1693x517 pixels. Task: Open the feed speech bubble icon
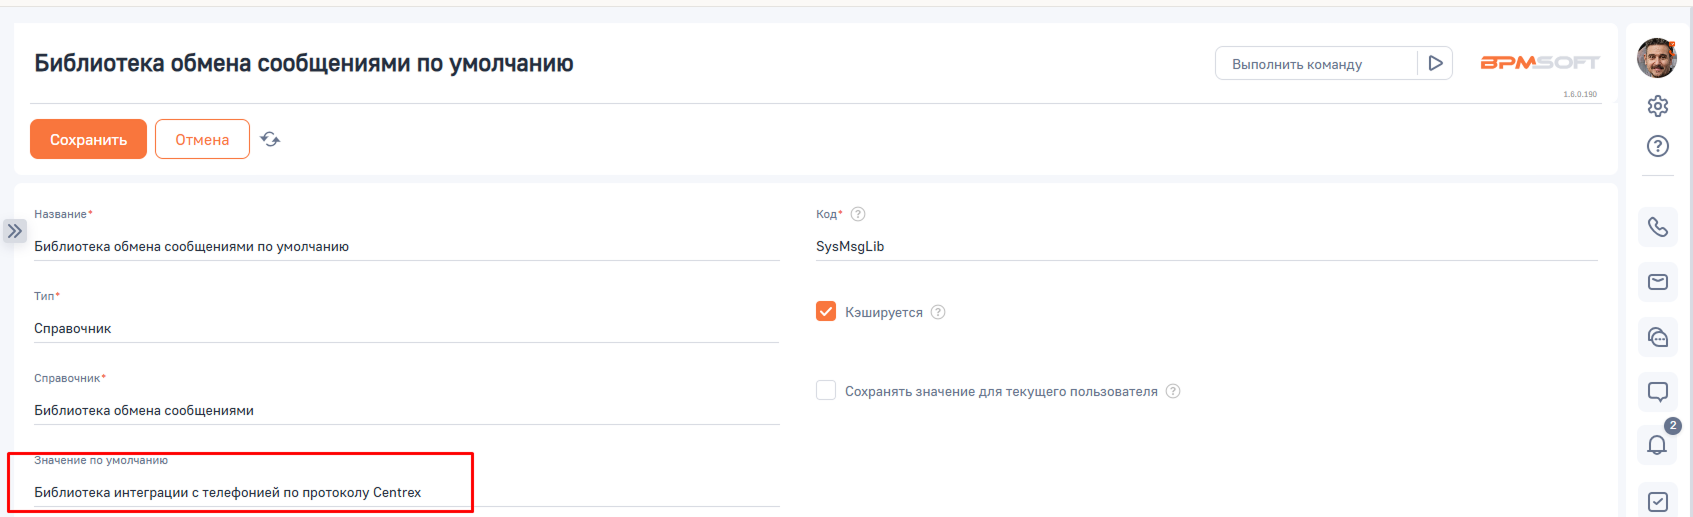[1658, 392]
